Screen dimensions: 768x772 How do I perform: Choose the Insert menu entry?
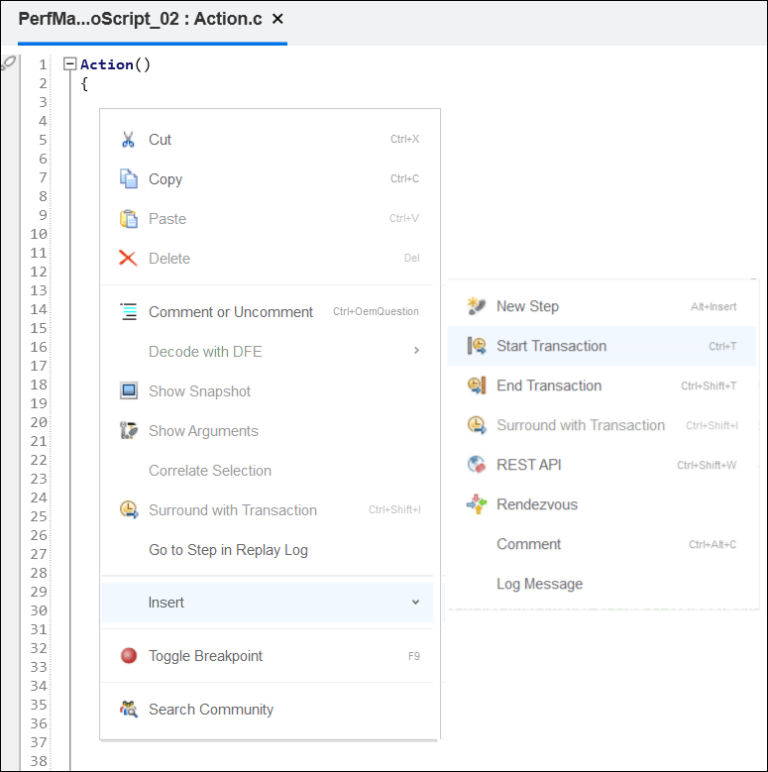[x=166, y=602]
